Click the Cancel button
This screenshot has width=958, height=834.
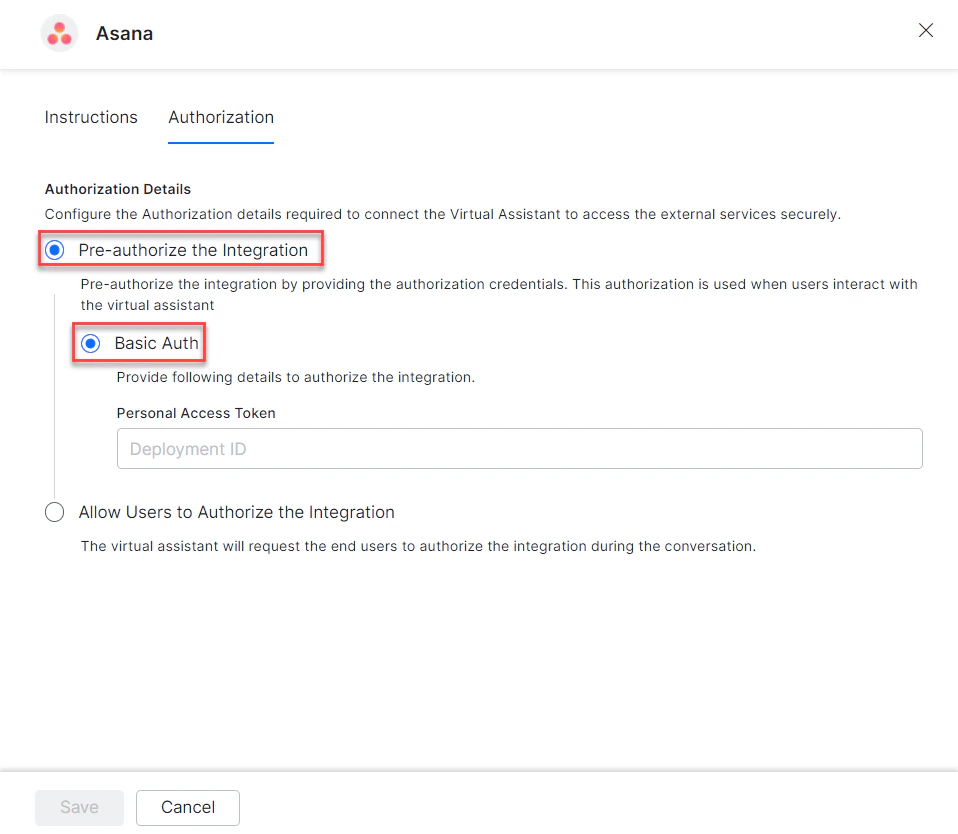point(187,807)
